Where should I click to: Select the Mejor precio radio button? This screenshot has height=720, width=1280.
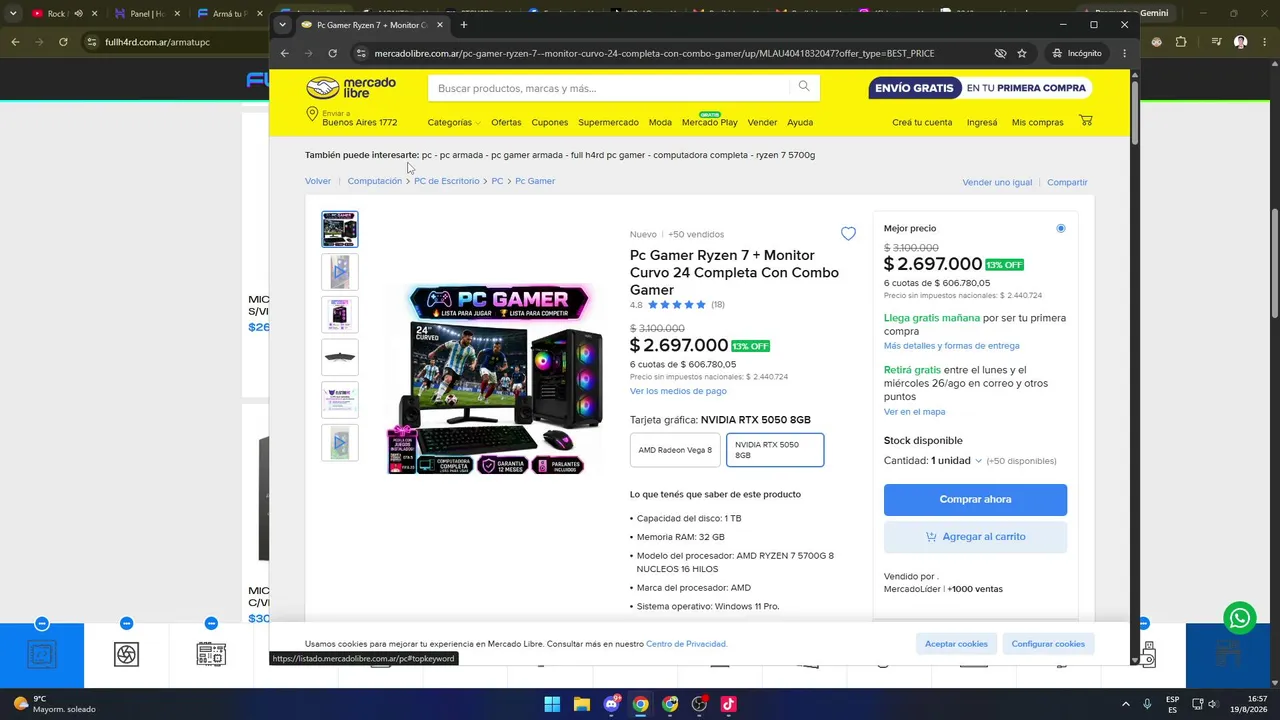pos(1061,228)
